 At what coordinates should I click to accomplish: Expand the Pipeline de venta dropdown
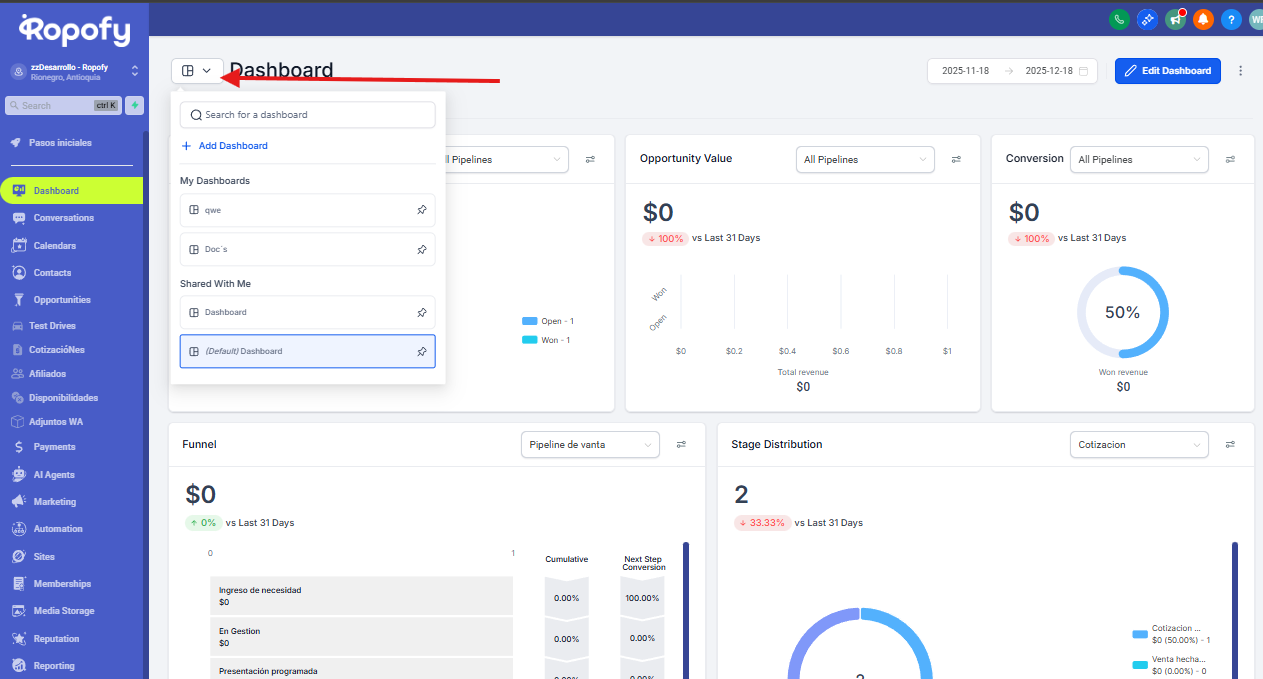click(x=590, y=445)
